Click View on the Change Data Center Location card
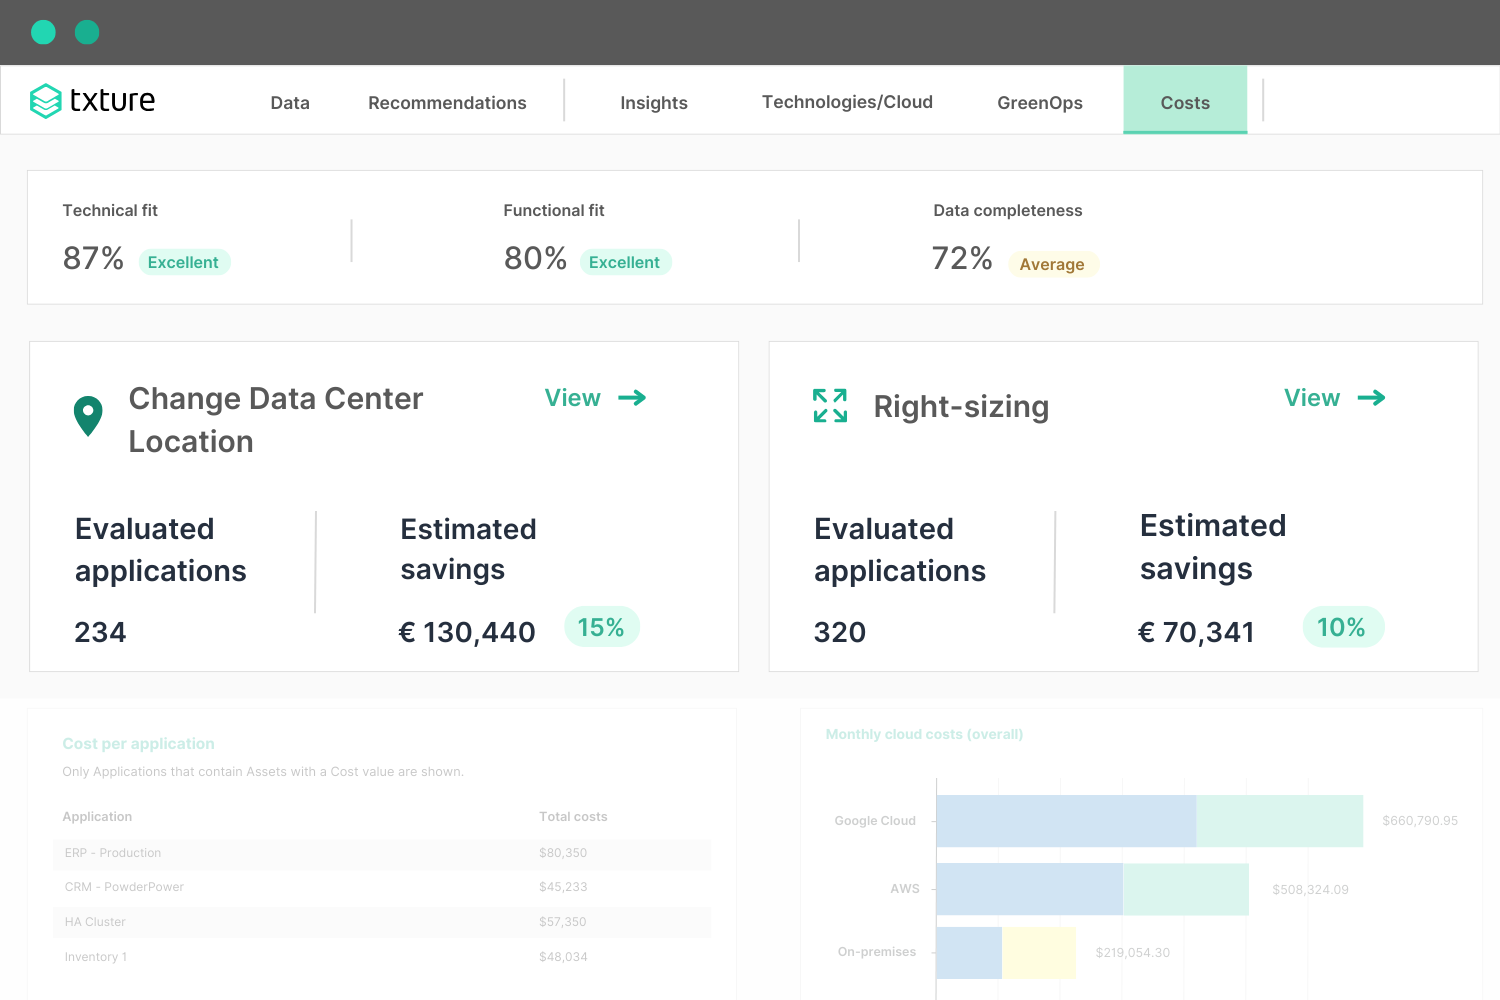Image resolution: width=1500 pixels, height=1000 pixels. point(572,397)
